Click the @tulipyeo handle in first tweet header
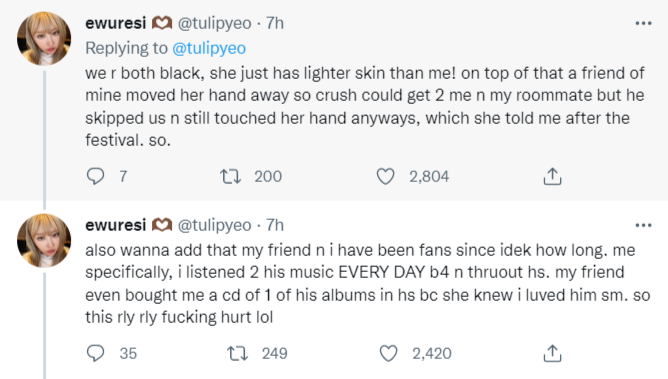Screen dimensions: 668x379 (x=214, y=23)
